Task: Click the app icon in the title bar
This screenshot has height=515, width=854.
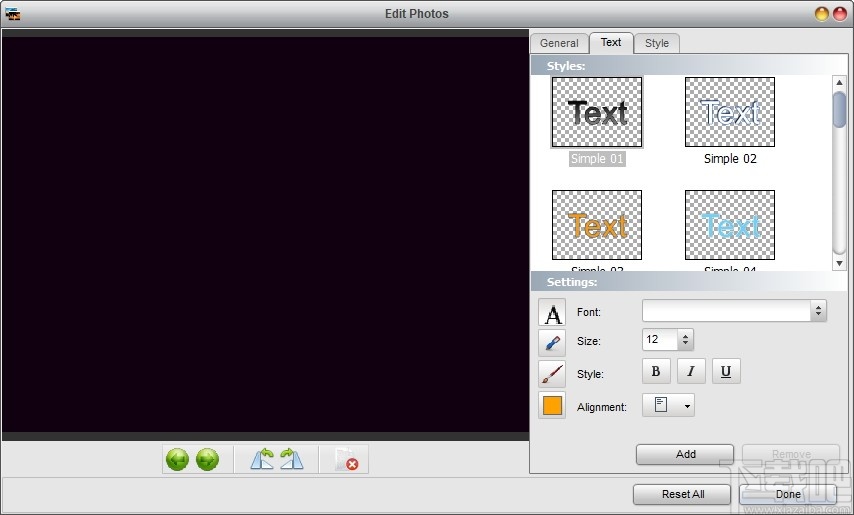Action: (x=12, y=14)
